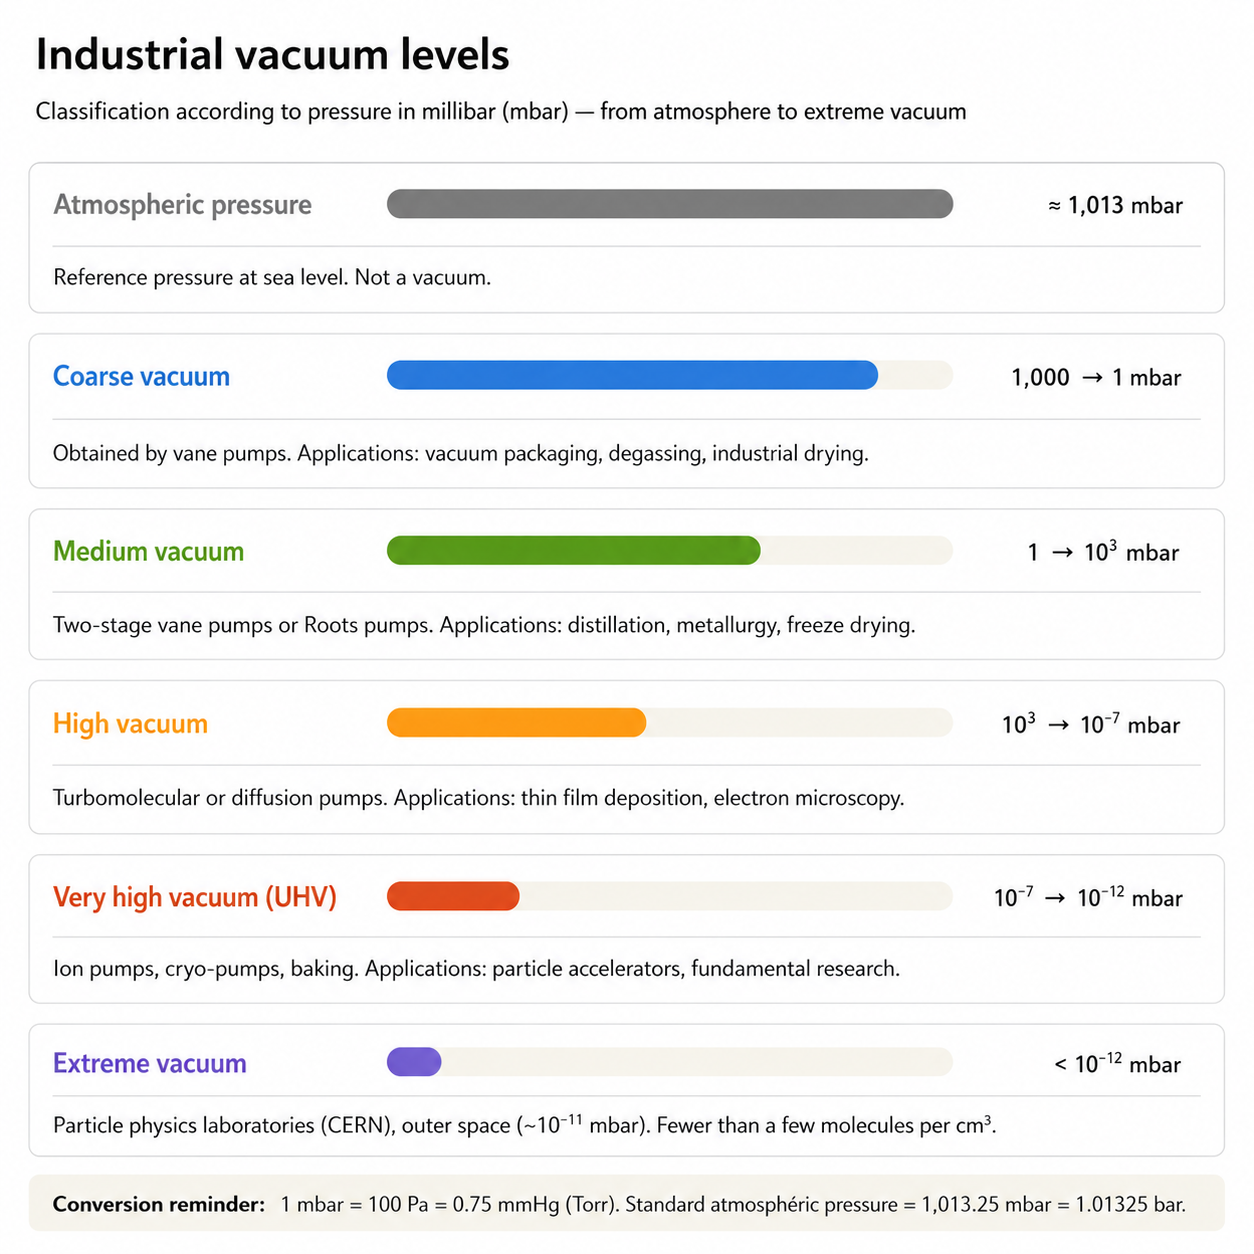This screenshot has width=1254, height=1254.
Task: Click the red UHV progress bar
Action: pyautogui.click(x=453, y=896)
